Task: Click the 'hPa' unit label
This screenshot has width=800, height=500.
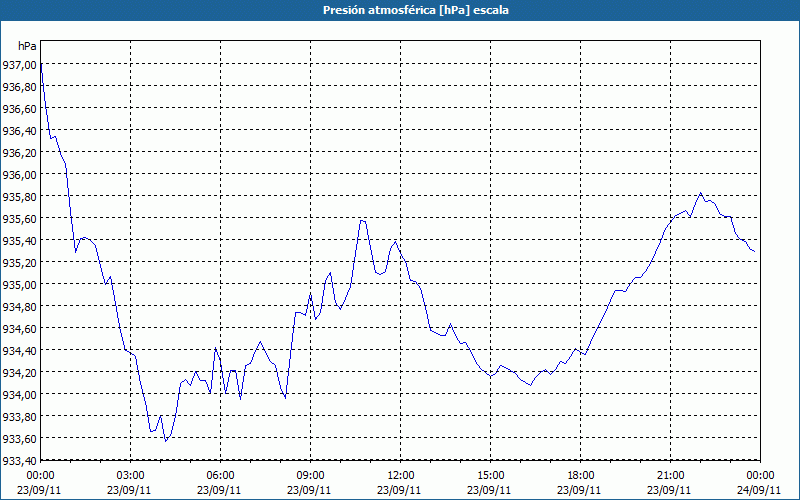Action: pyautogui.click(x=27, y=46)
